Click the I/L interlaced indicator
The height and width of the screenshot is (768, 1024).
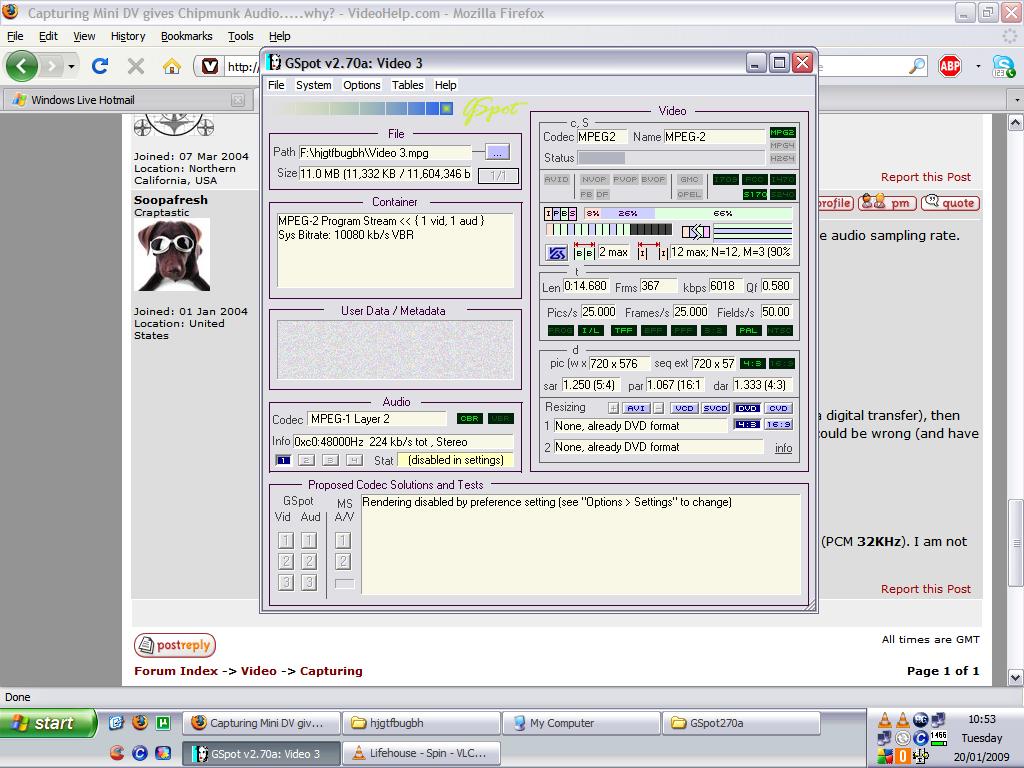coord(591,330)
